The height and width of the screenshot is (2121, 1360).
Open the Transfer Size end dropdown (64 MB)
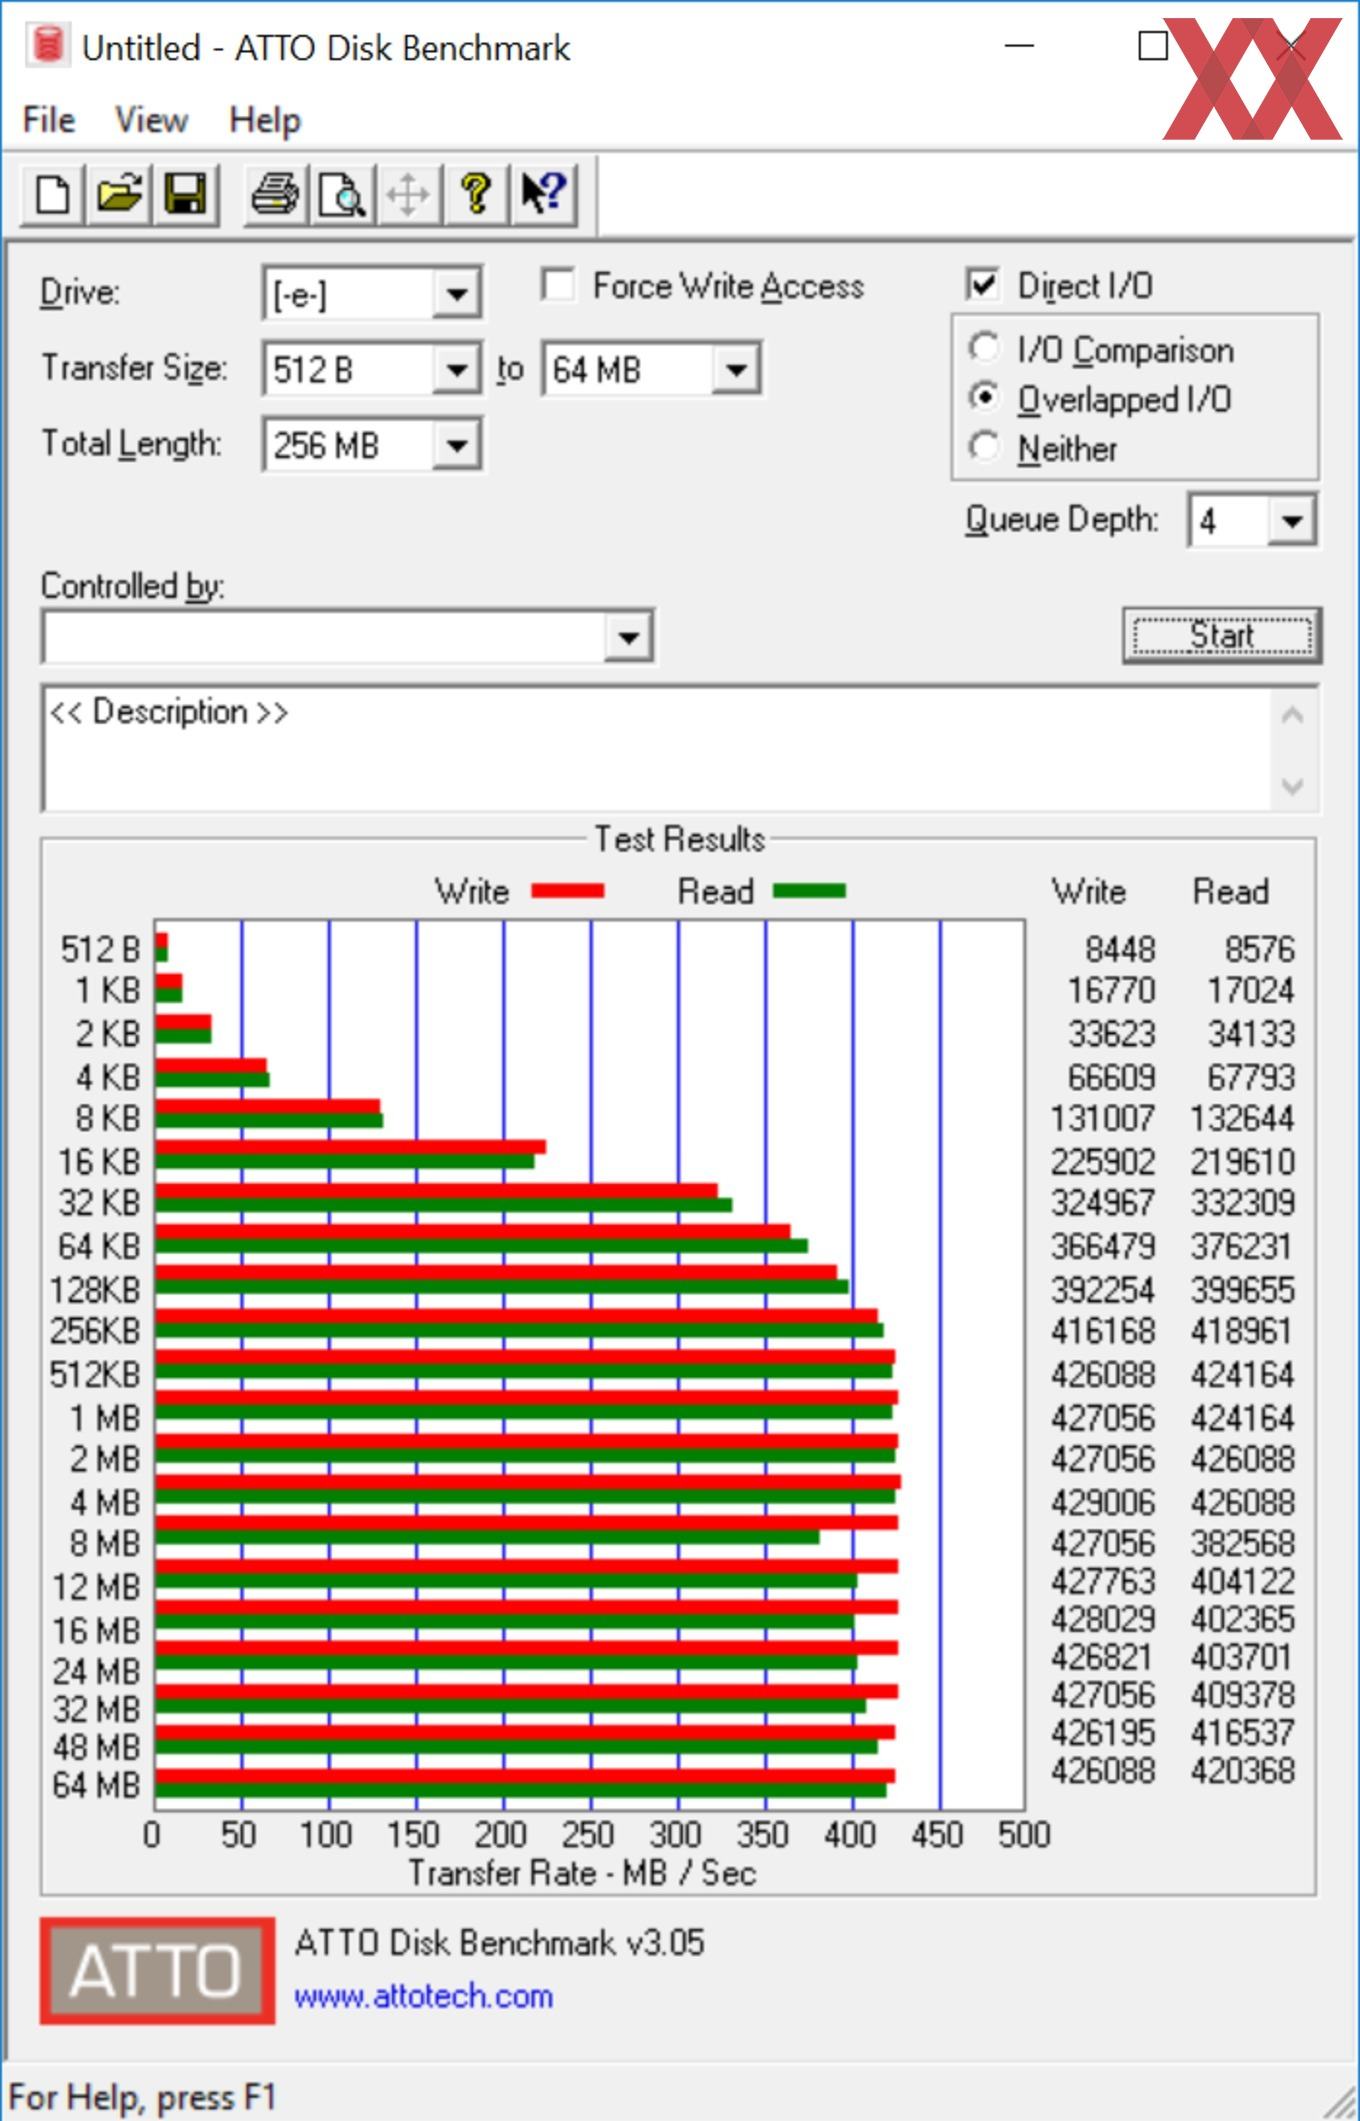coord(735,370)
